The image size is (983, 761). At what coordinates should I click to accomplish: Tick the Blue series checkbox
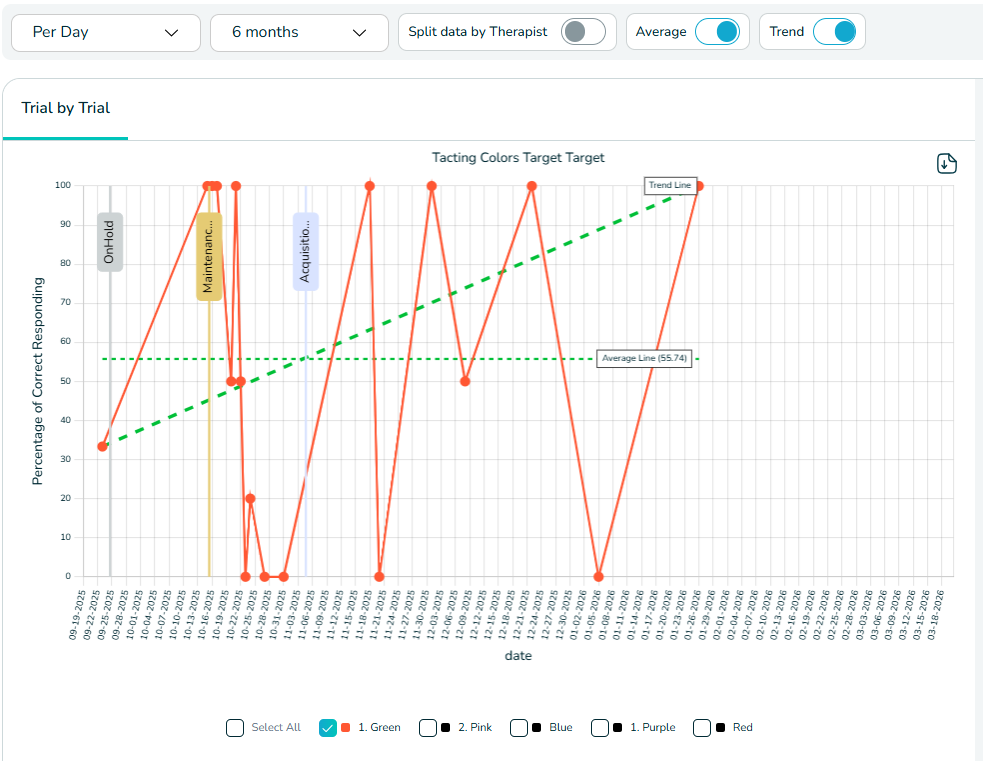coord(519,728)
